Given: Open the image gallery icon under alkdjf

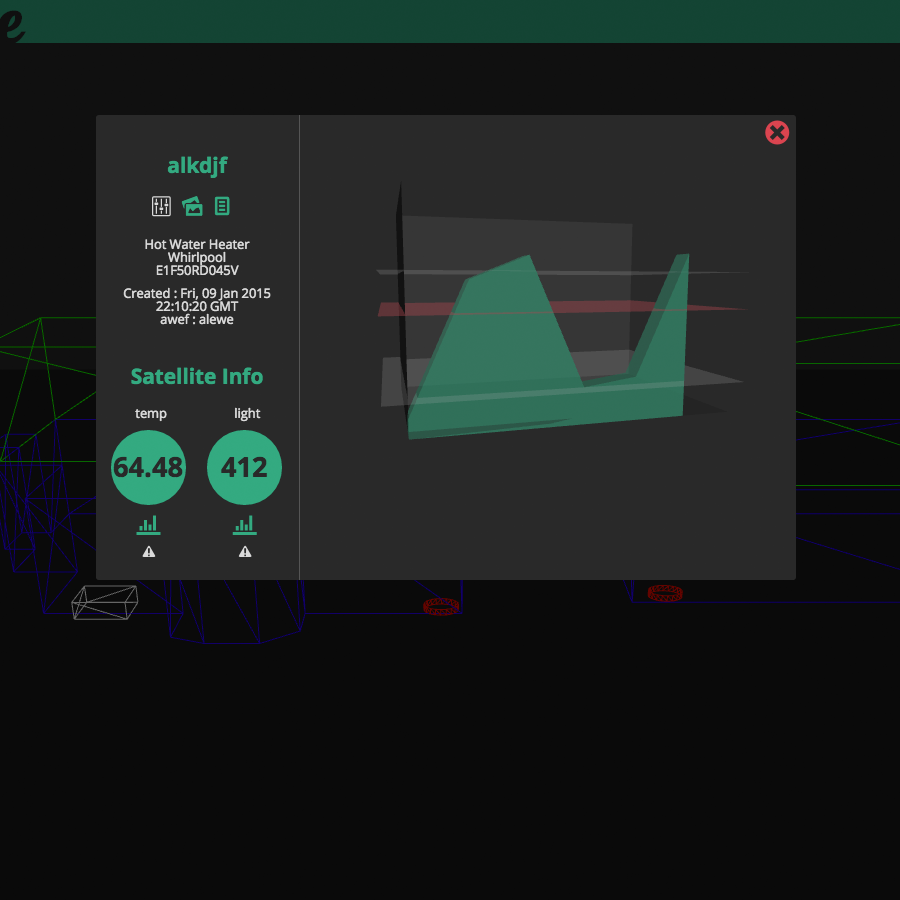Looking at the screenshot, I should click(192, 206).
